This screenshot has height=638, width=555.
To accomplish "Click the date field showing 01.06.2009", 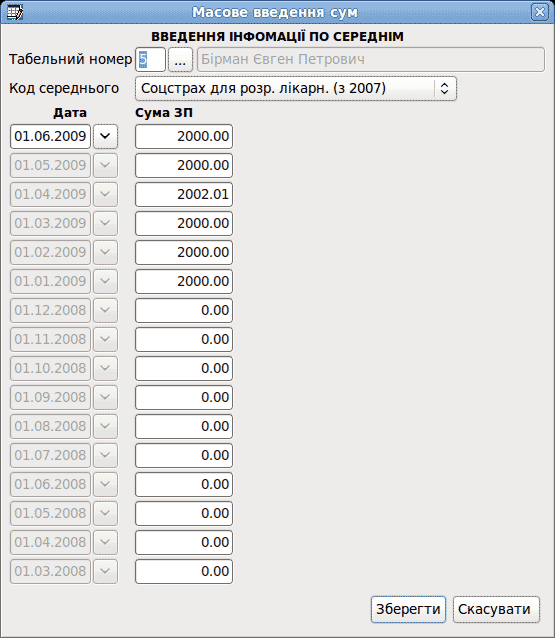I will tap(50, 136).
